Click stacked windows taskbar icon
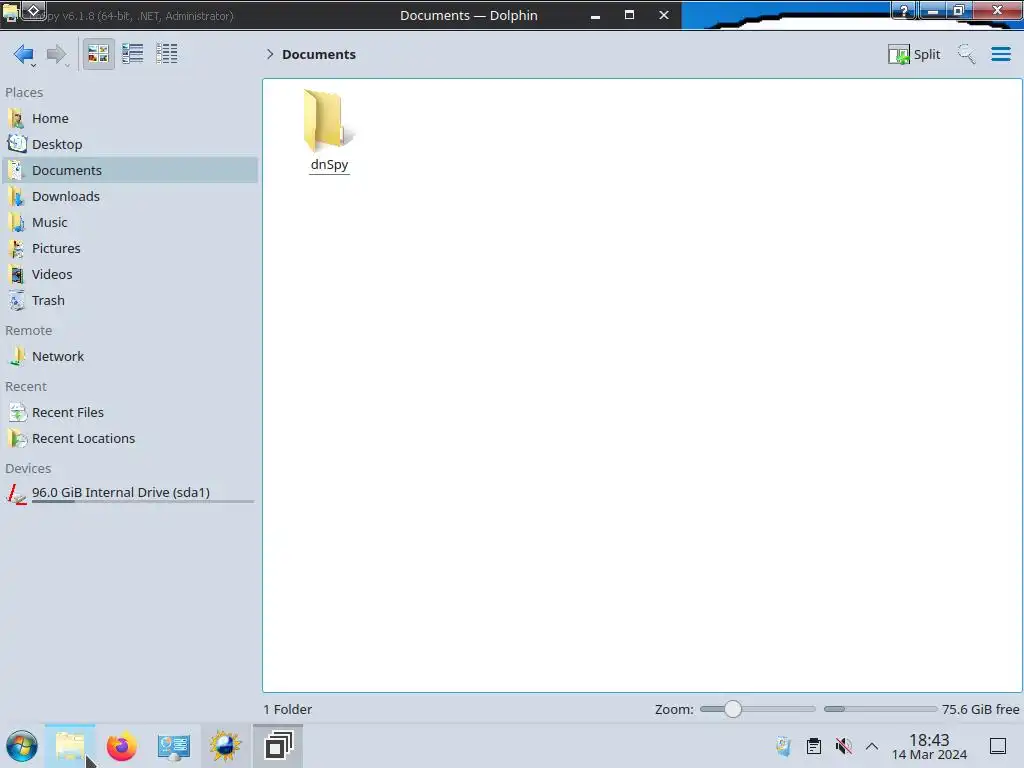This screenshot has height=768, width=1024. coord(278,746)
